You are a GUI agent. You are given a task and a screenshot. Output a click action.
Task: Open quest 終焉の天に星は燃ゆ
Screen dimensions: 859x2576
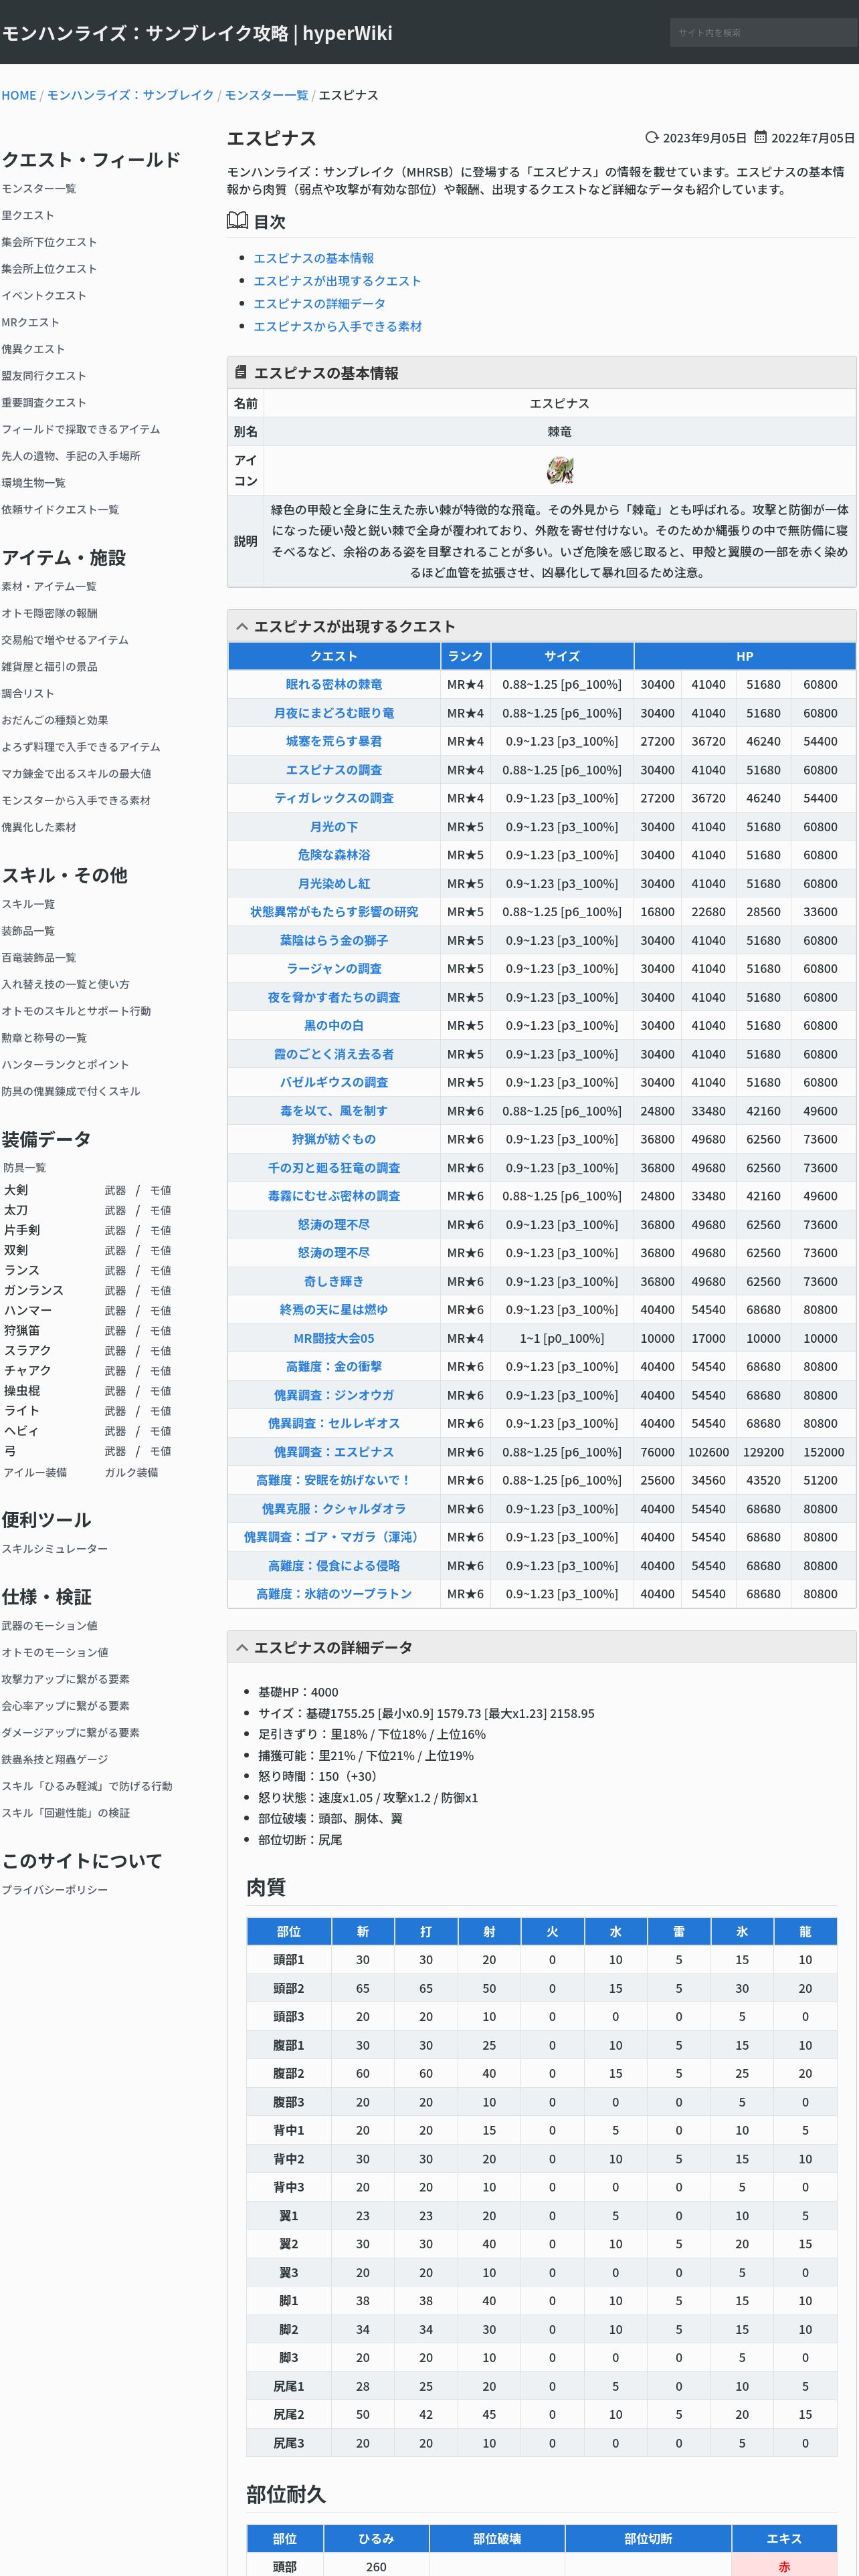click(334, 1310)
